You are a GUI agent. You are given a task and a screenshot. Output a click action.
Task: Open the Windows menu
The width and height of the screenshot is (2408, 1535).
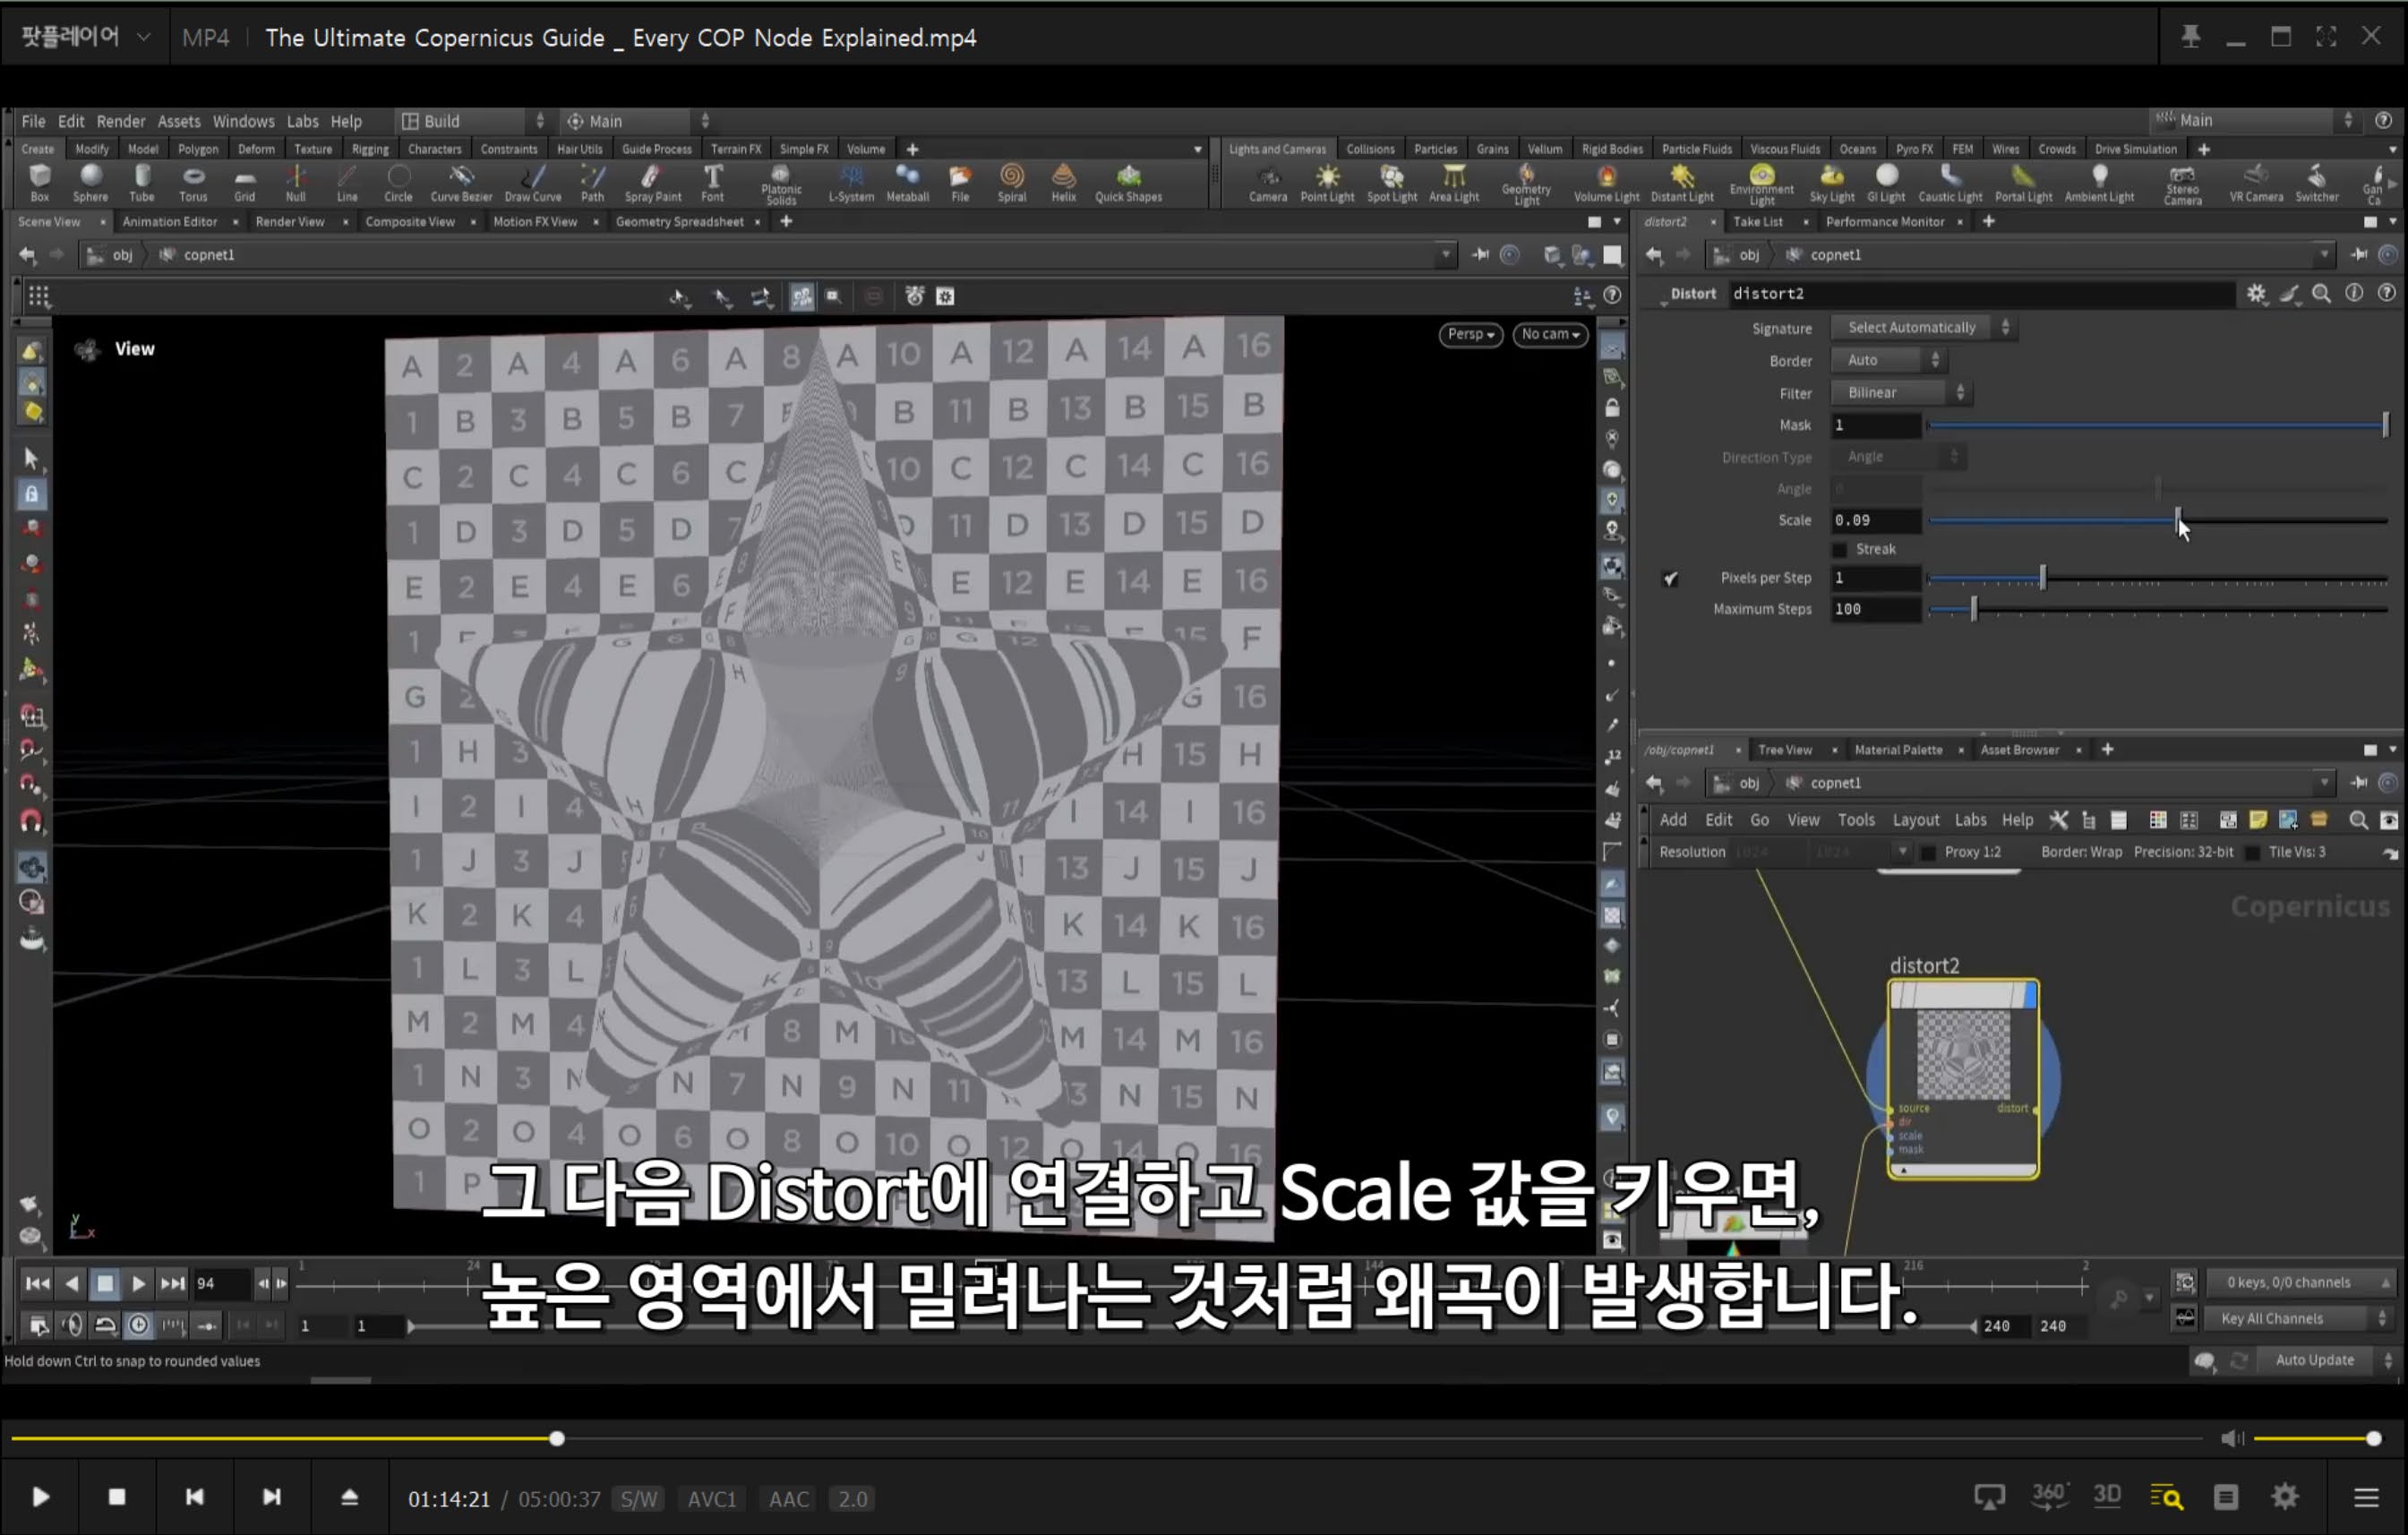243,121
